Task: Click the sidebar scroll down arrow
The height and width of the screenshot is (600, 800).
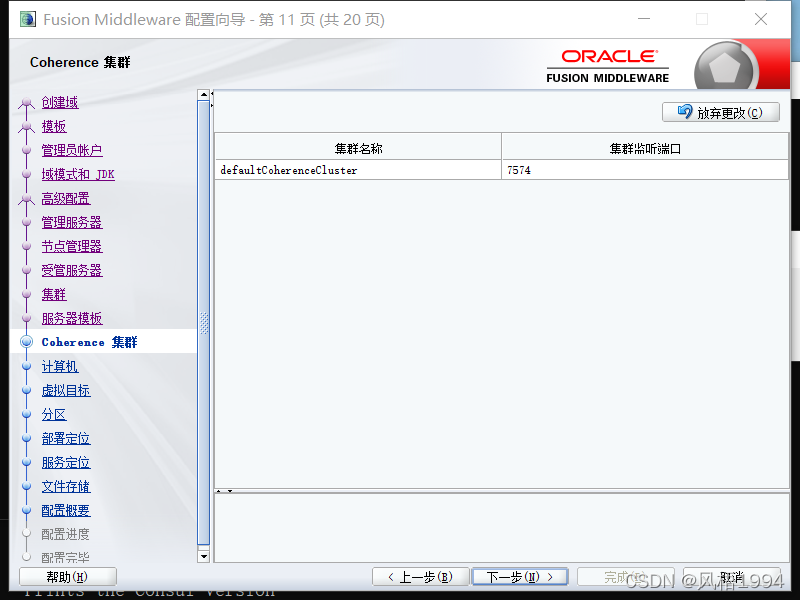Action: pyautogui.click(x=204, y=556)
